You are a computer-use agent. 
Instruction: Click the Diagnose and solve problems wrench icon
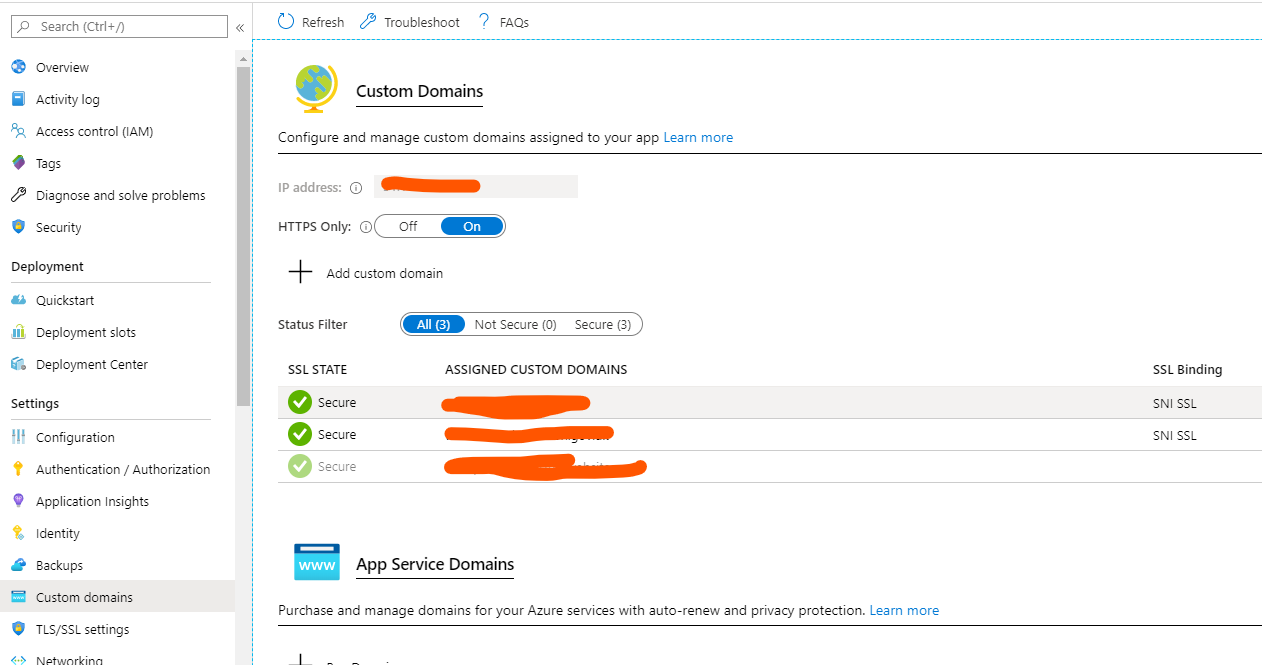tap(18, 195)
